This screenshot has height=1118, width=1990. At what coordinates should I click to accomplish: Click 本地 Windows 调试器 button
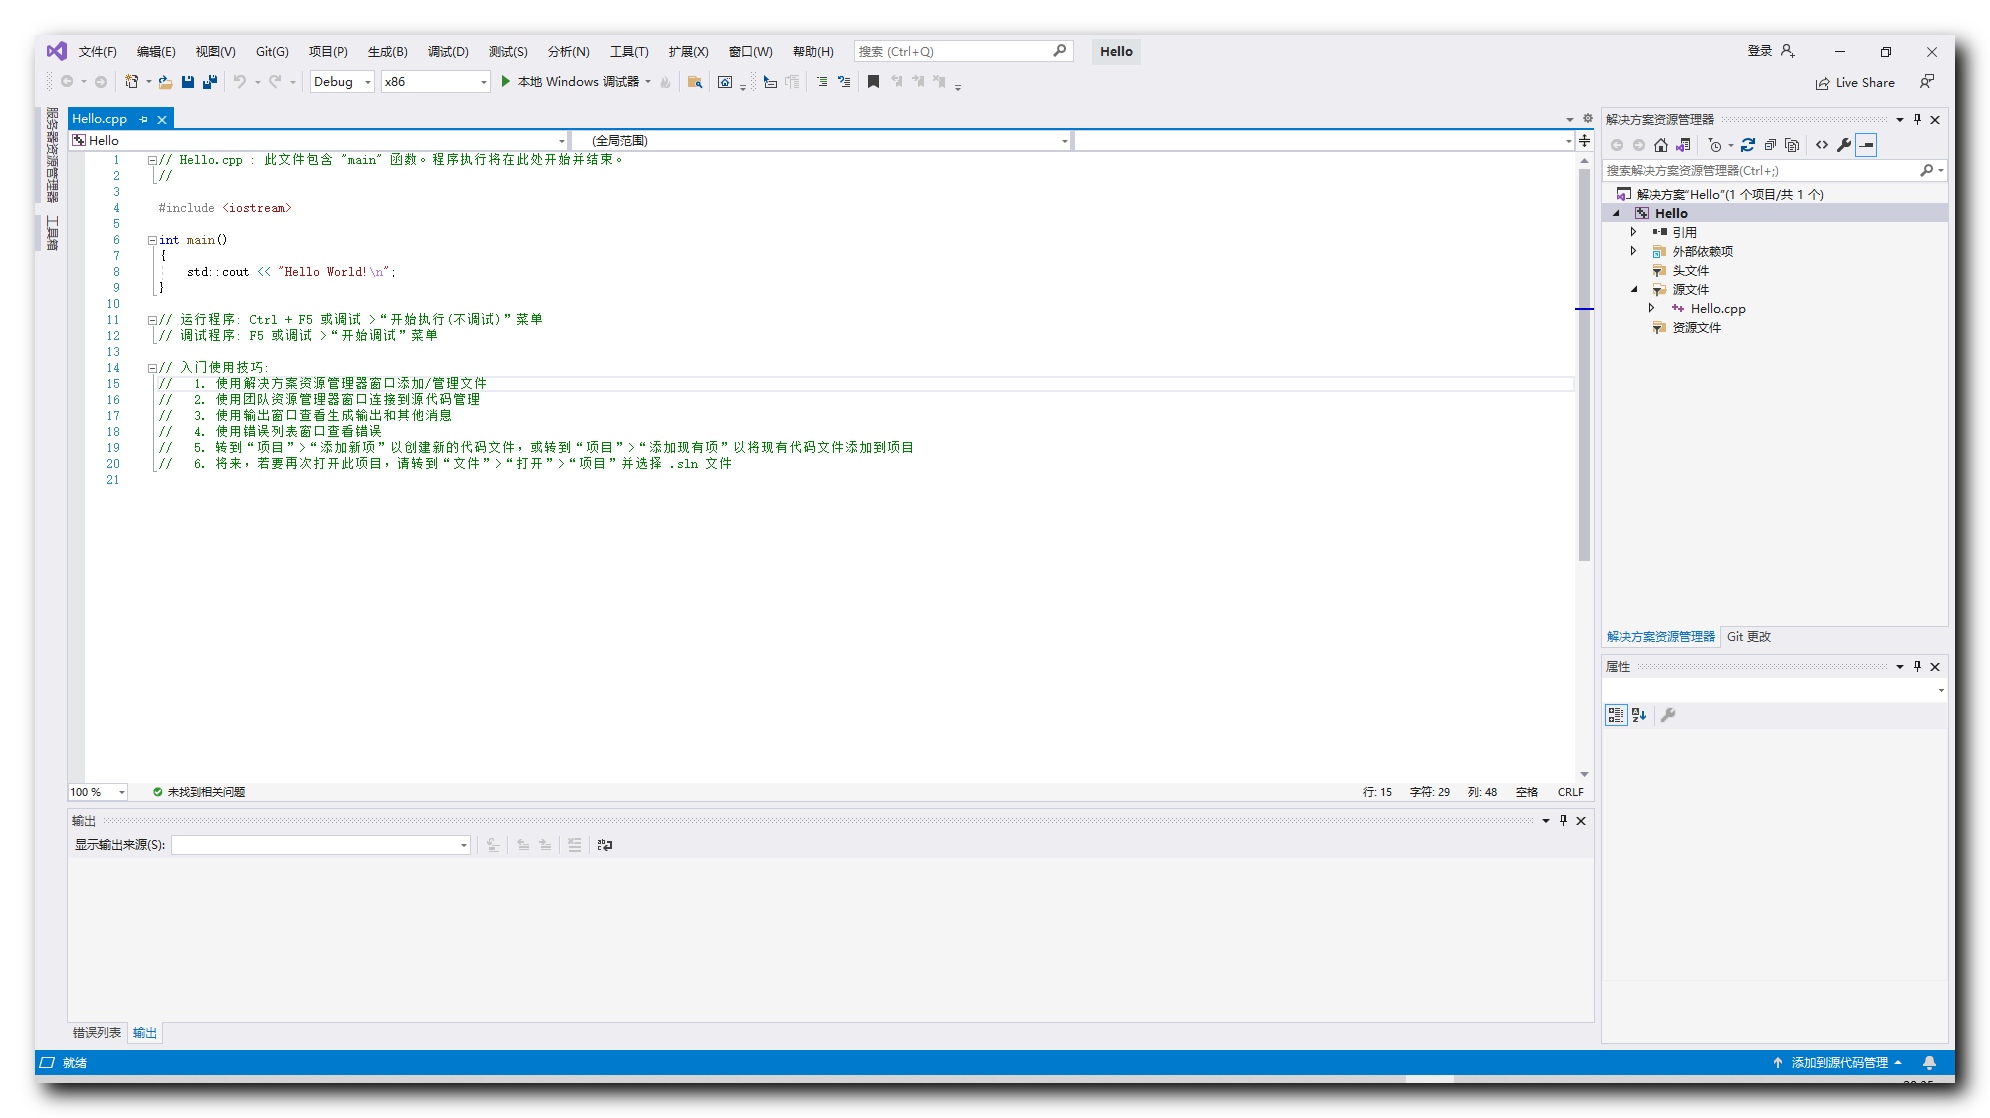coord(570,82)
